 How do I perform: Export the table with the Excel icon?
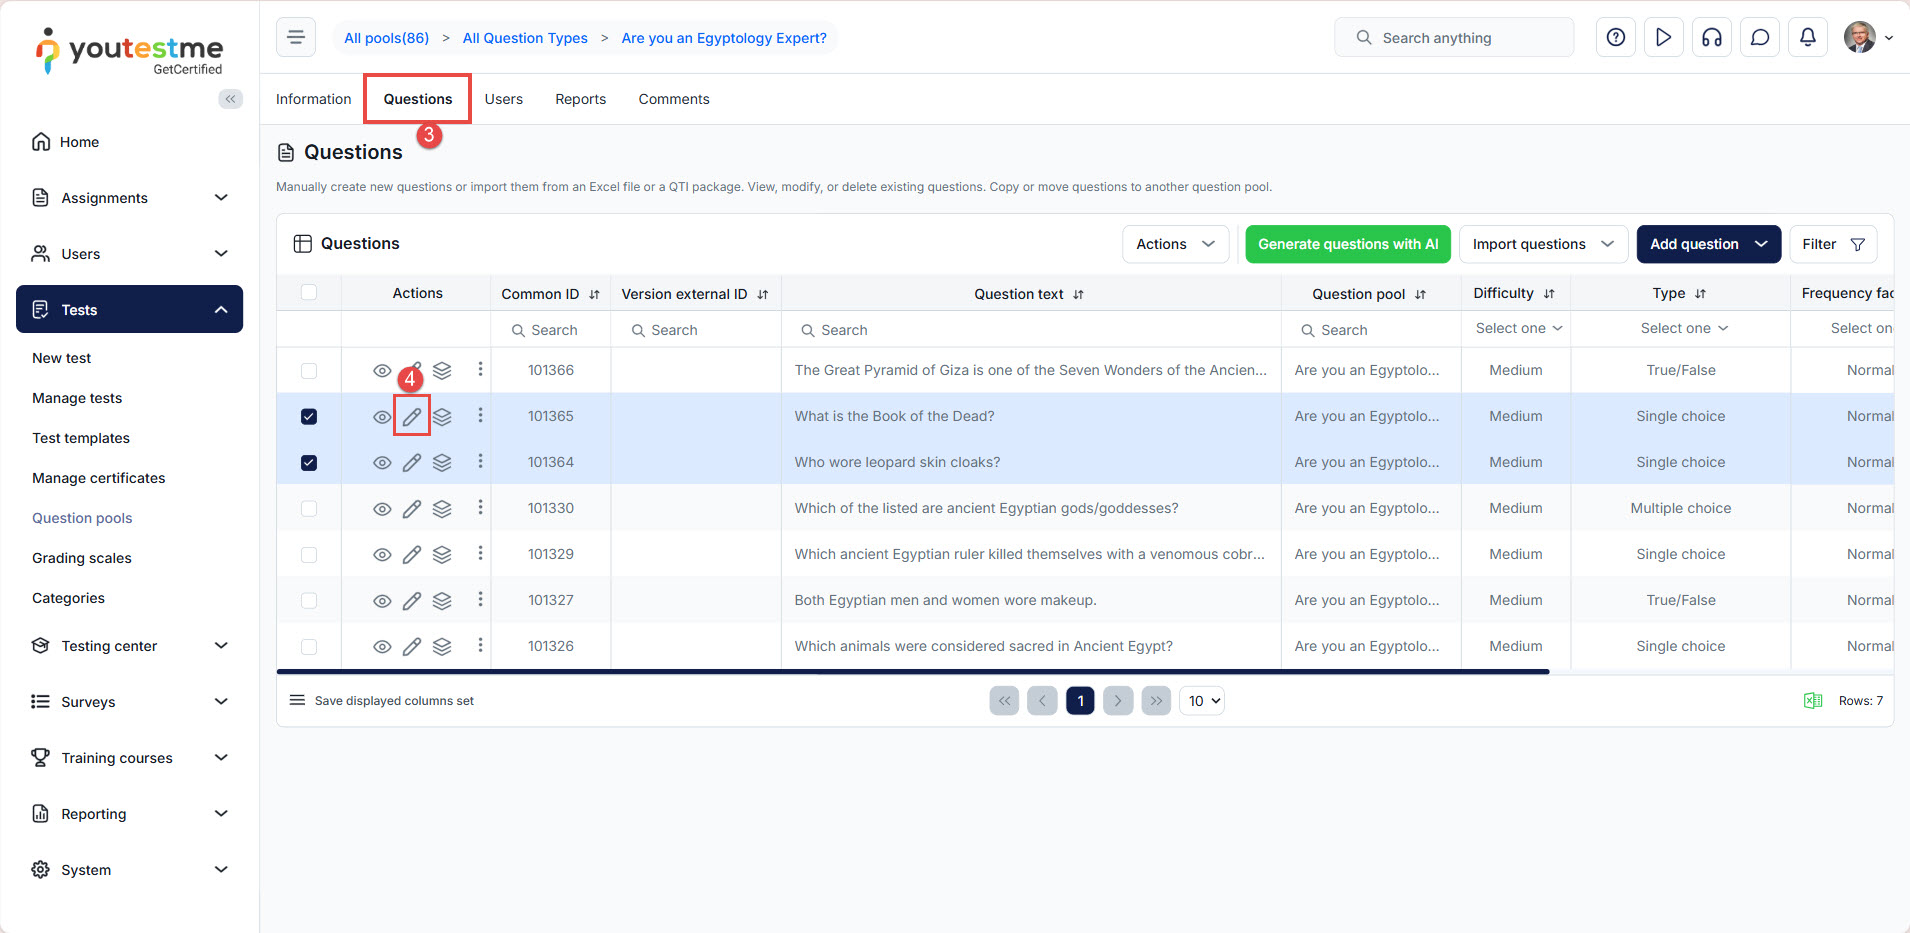1812,701
